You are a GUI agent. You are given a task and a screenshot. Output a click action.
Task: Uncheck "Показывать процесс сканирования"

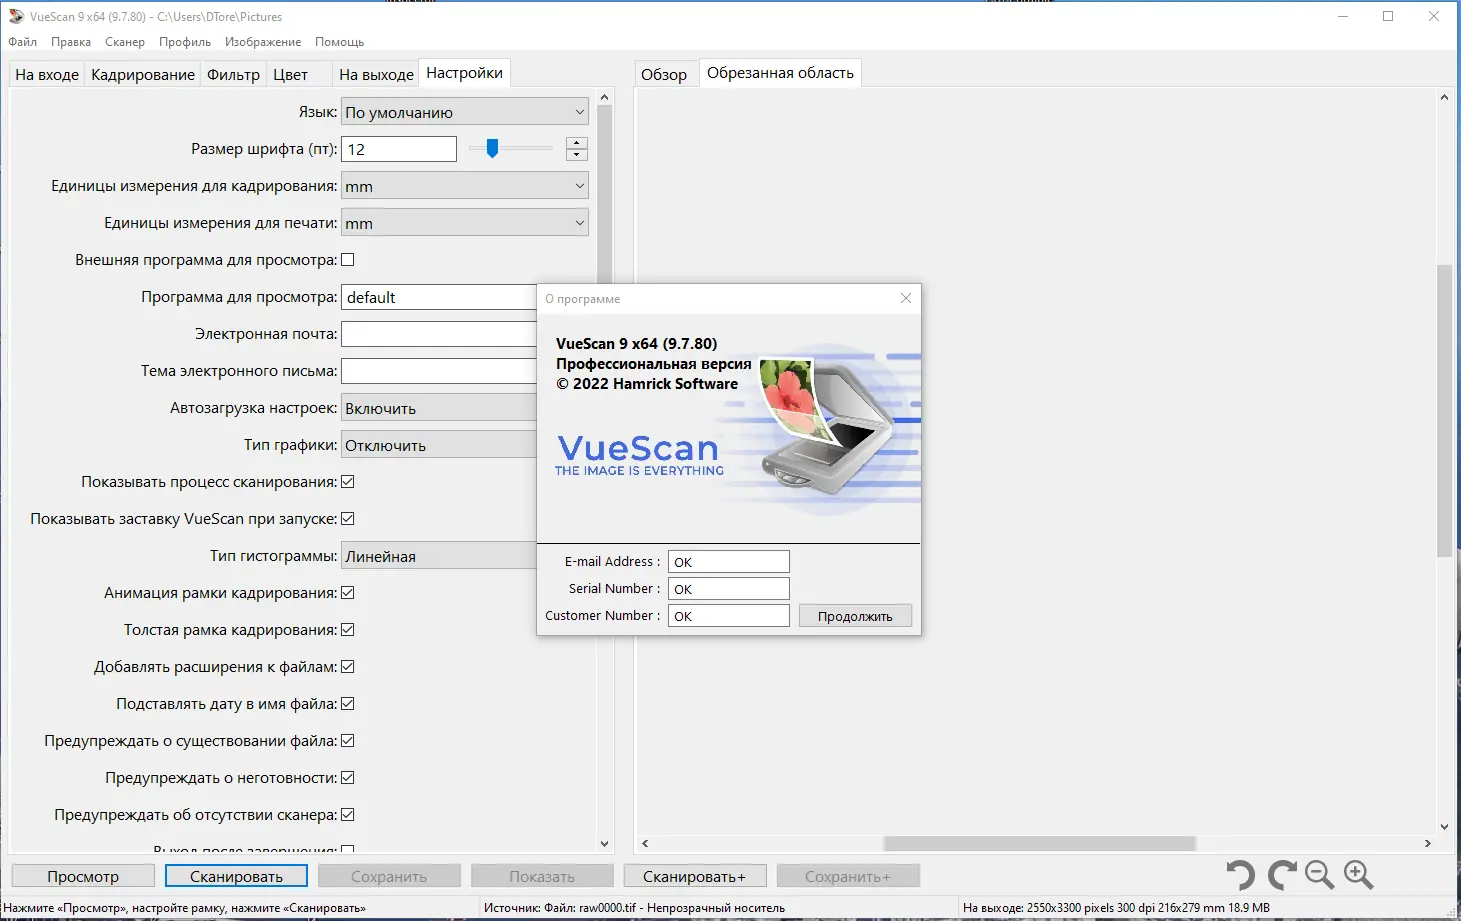347,481
